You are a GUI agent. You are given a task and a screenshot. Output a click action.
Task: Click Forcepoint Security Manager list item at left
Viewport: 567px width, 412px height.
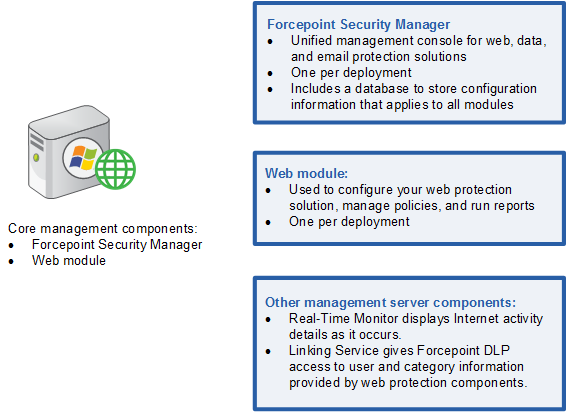point(117,245)
